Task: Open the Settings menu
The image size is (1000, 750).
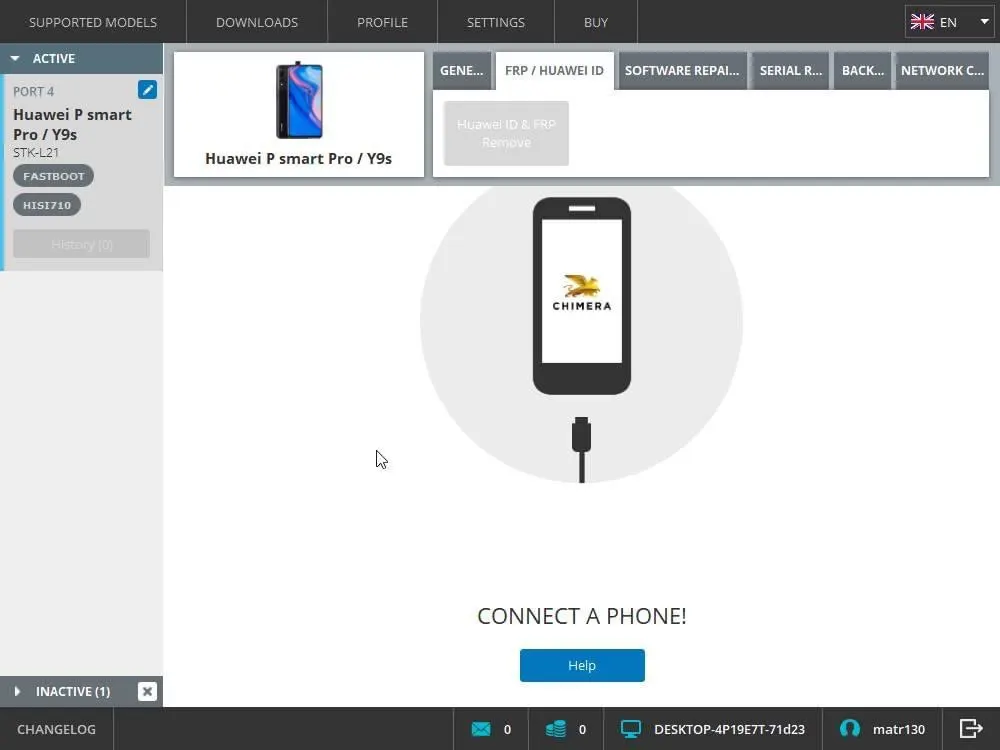Action: pyautogui.click(x=496, y=22)
